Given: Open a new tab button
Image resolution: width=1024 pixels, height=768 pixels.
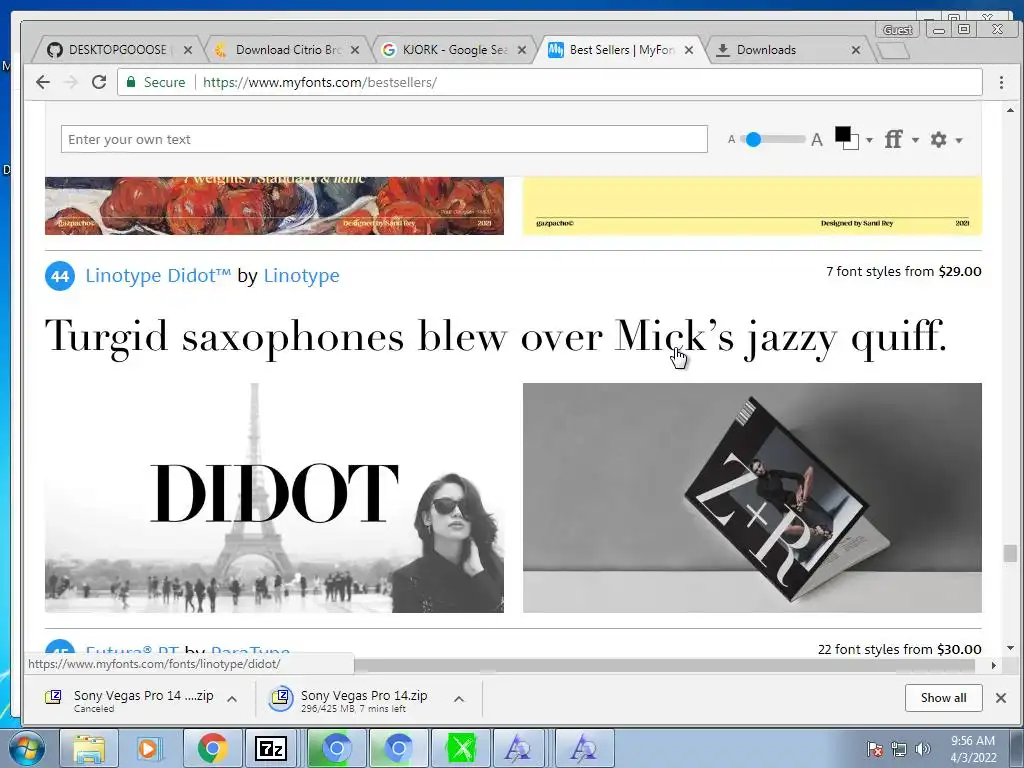Looking at the screenshot, I should click(x=893, y=51).
